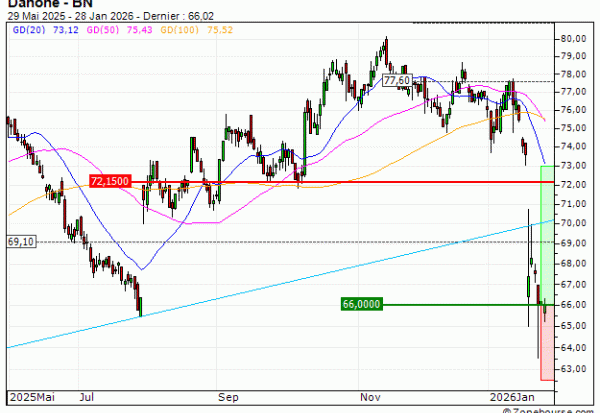Screen dimensions: 600x413
Task: Click the red 72,1500 resistance price label
Action: pos(111,182)
